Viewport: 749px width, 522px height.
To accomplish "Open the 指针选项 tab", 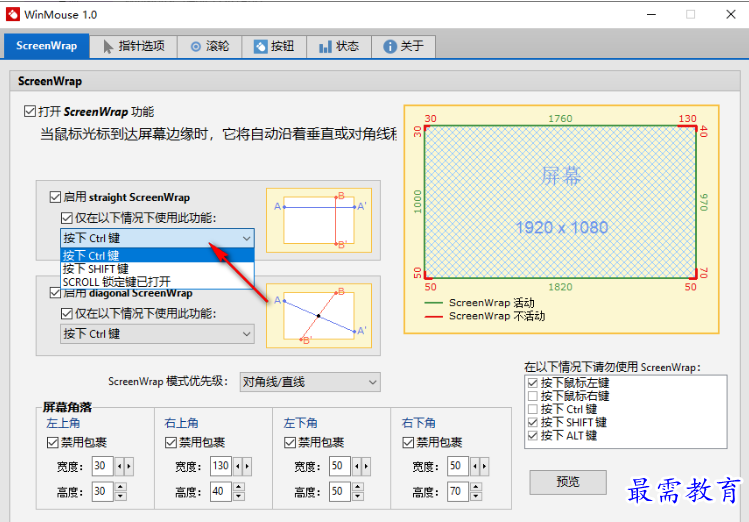I will (133, 47).
